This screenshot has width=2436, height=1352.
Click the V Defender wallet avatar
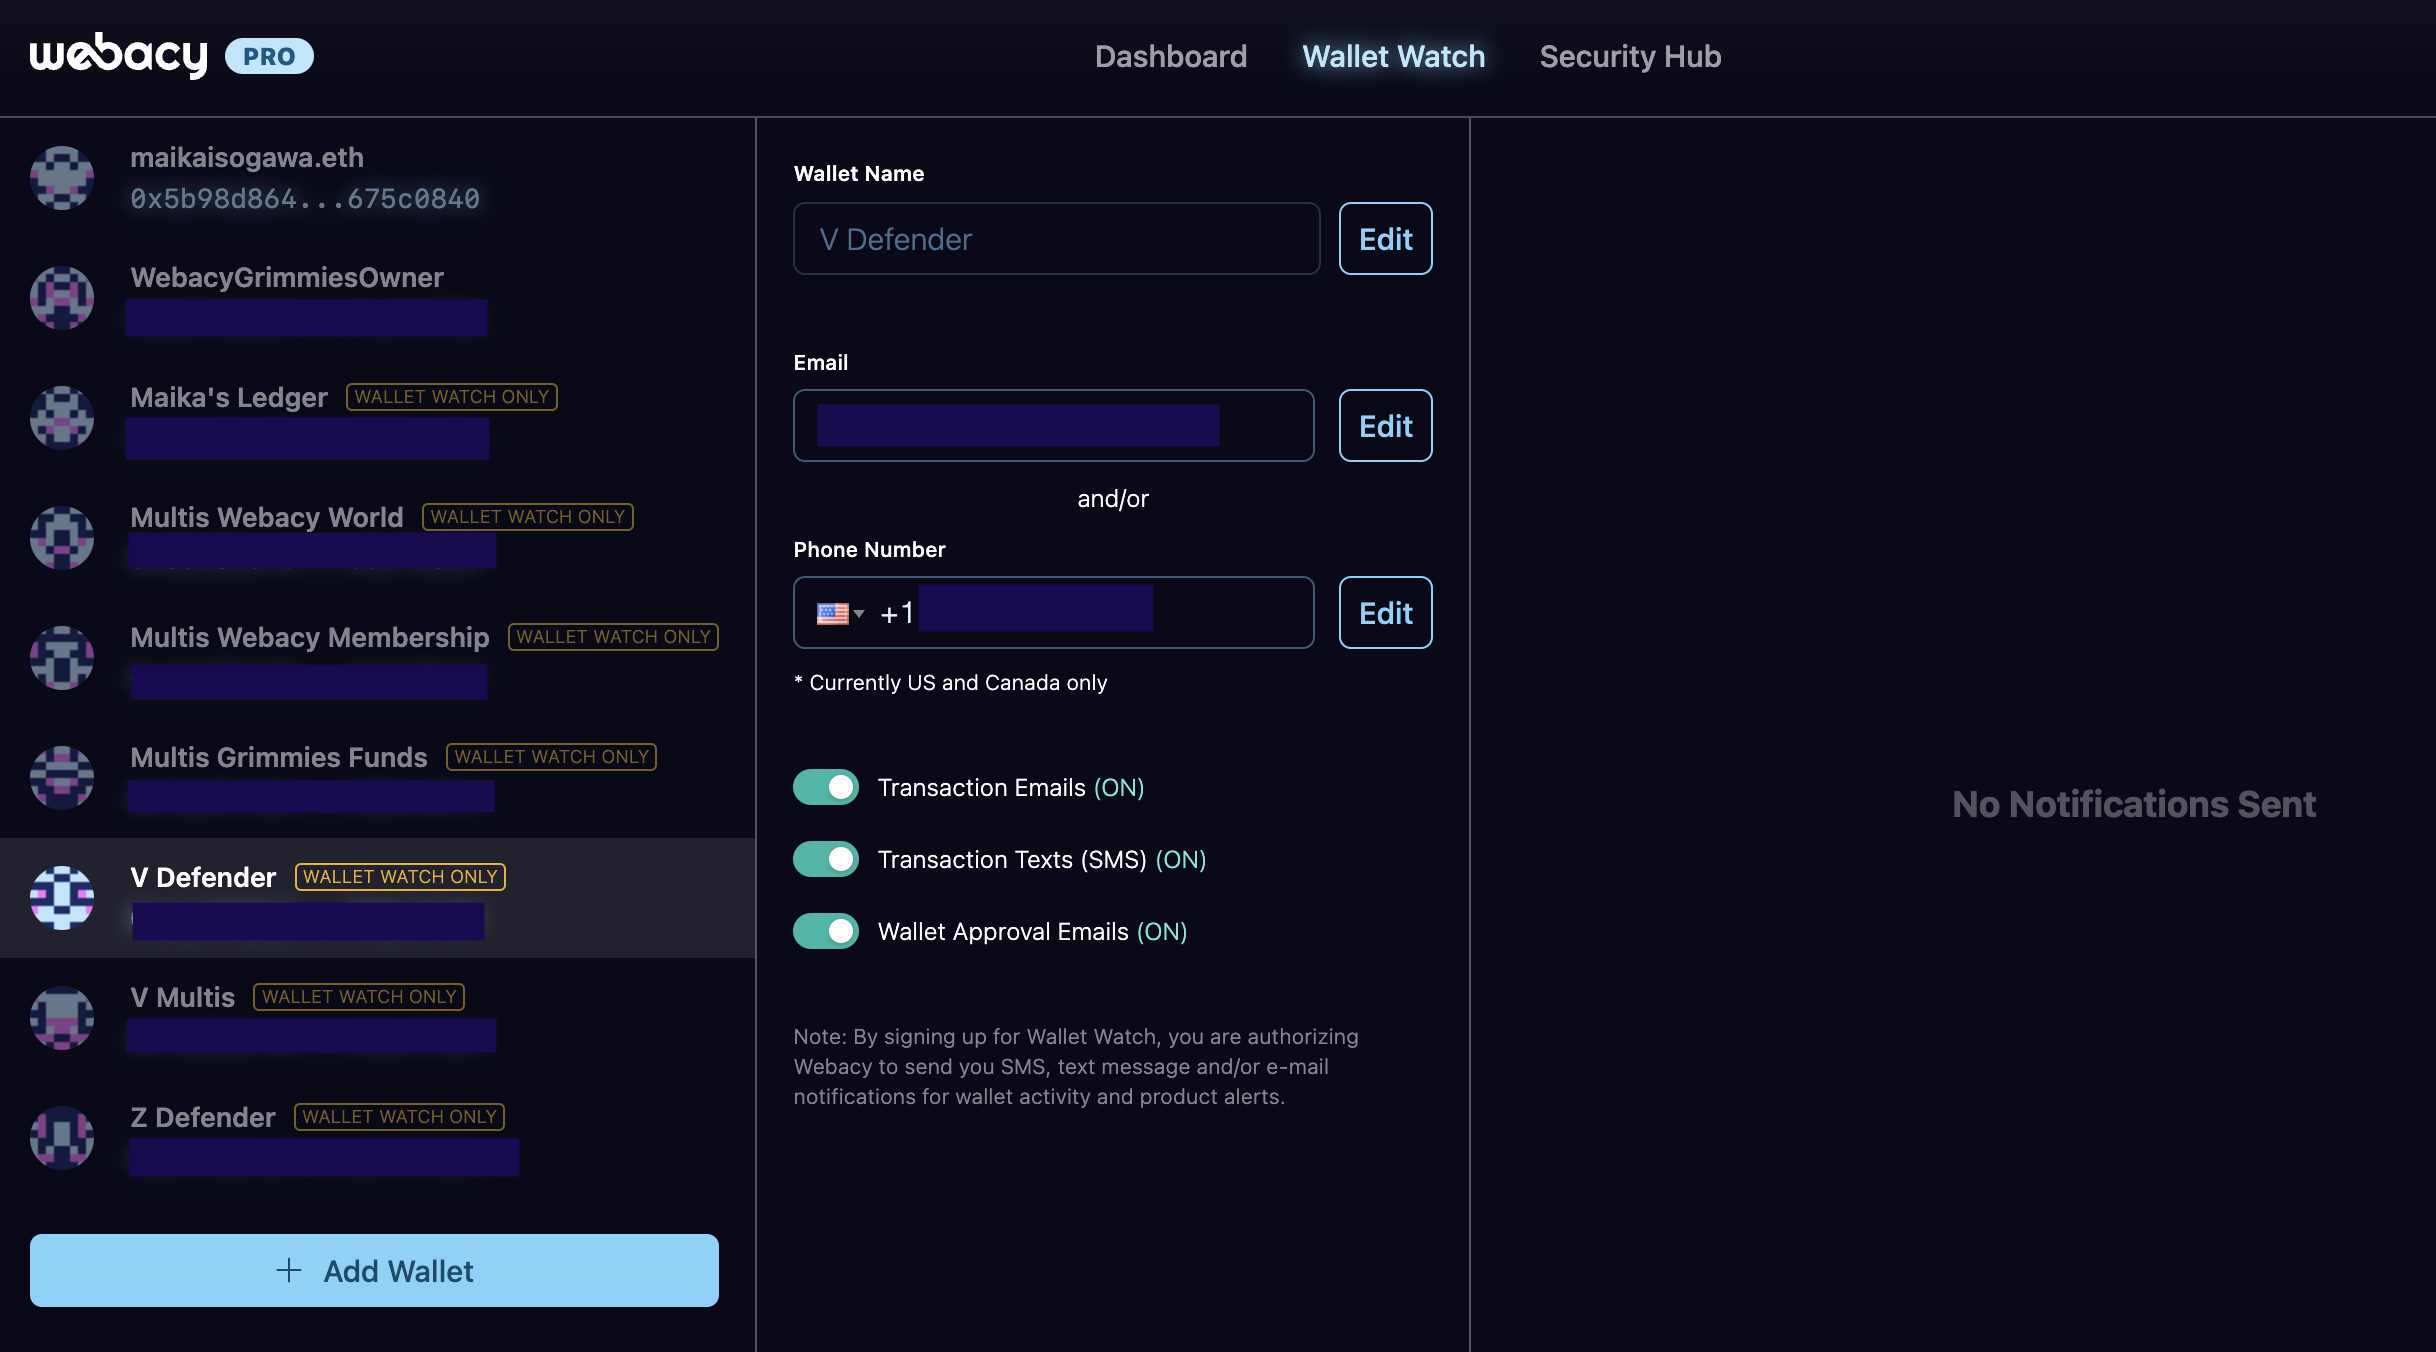62,898
